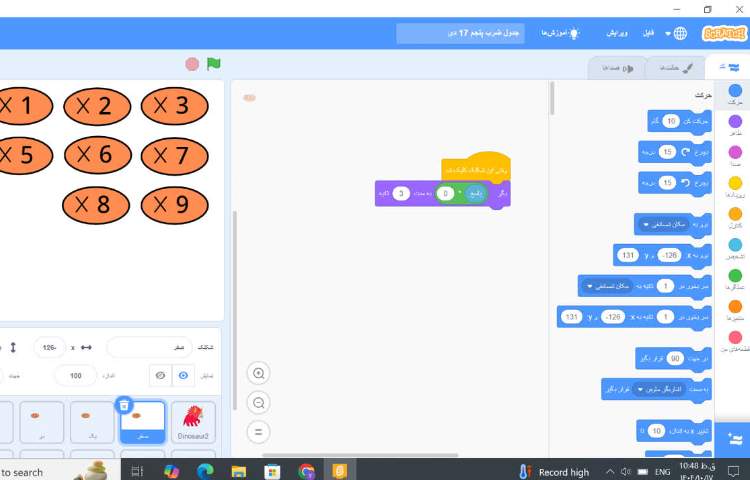Click the green flag to run project

coord(213,64)
